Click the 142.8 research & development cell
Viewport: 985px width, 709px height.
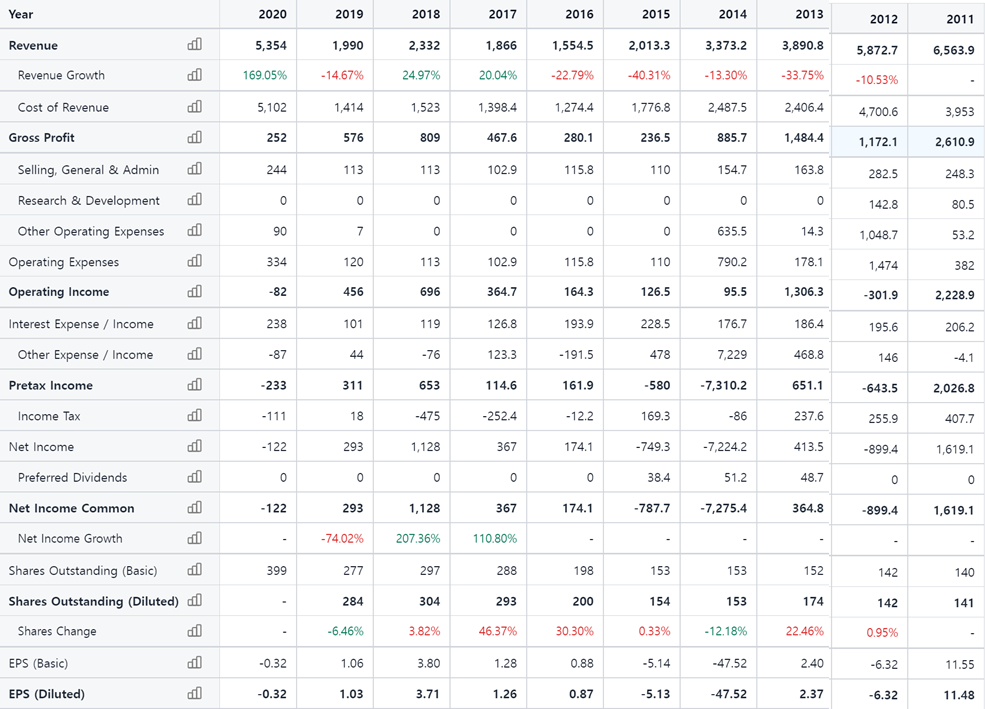pos(883,205)
